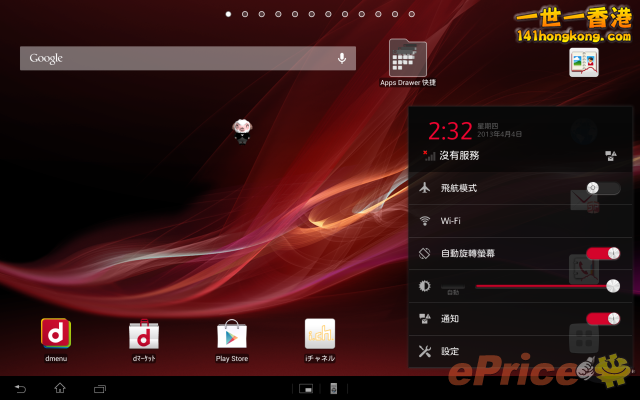This screenshot has height=400, width=640.
Task: Tap the 2:32 clock in quick panel
Action: click(450, 131)
